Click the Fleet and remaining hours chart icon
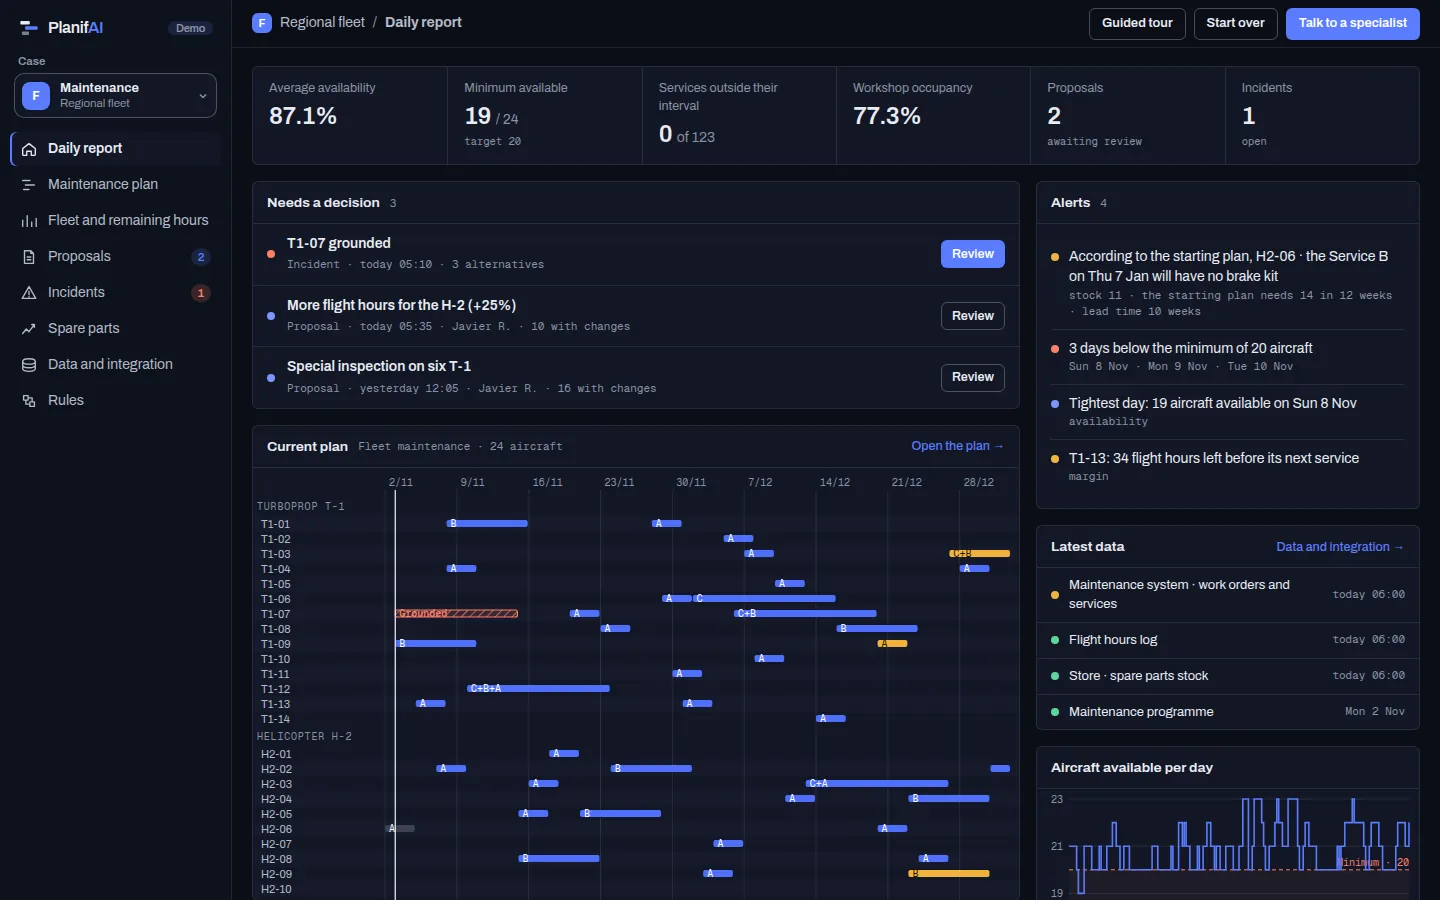This screenshot has height=900, width=1440. click(x=29, y=221)
